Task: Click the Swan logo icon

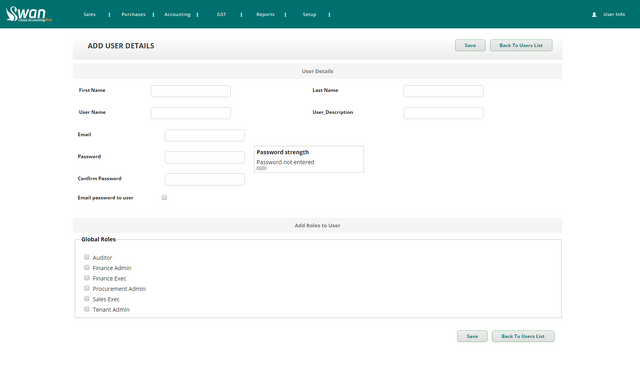Action: tap(29, 14)
